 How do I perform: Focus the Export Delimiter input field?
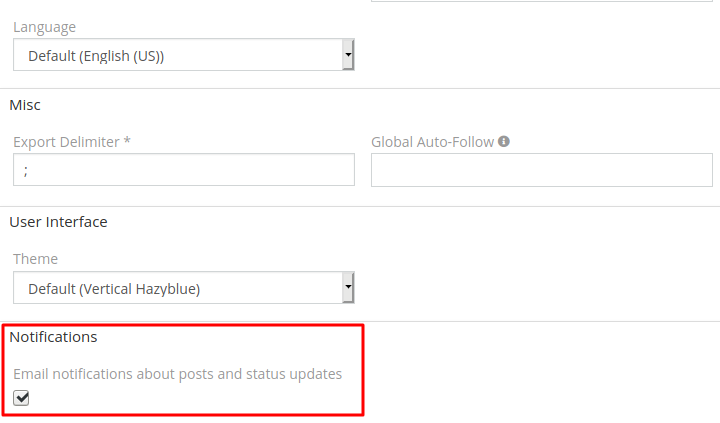(184, 170)
